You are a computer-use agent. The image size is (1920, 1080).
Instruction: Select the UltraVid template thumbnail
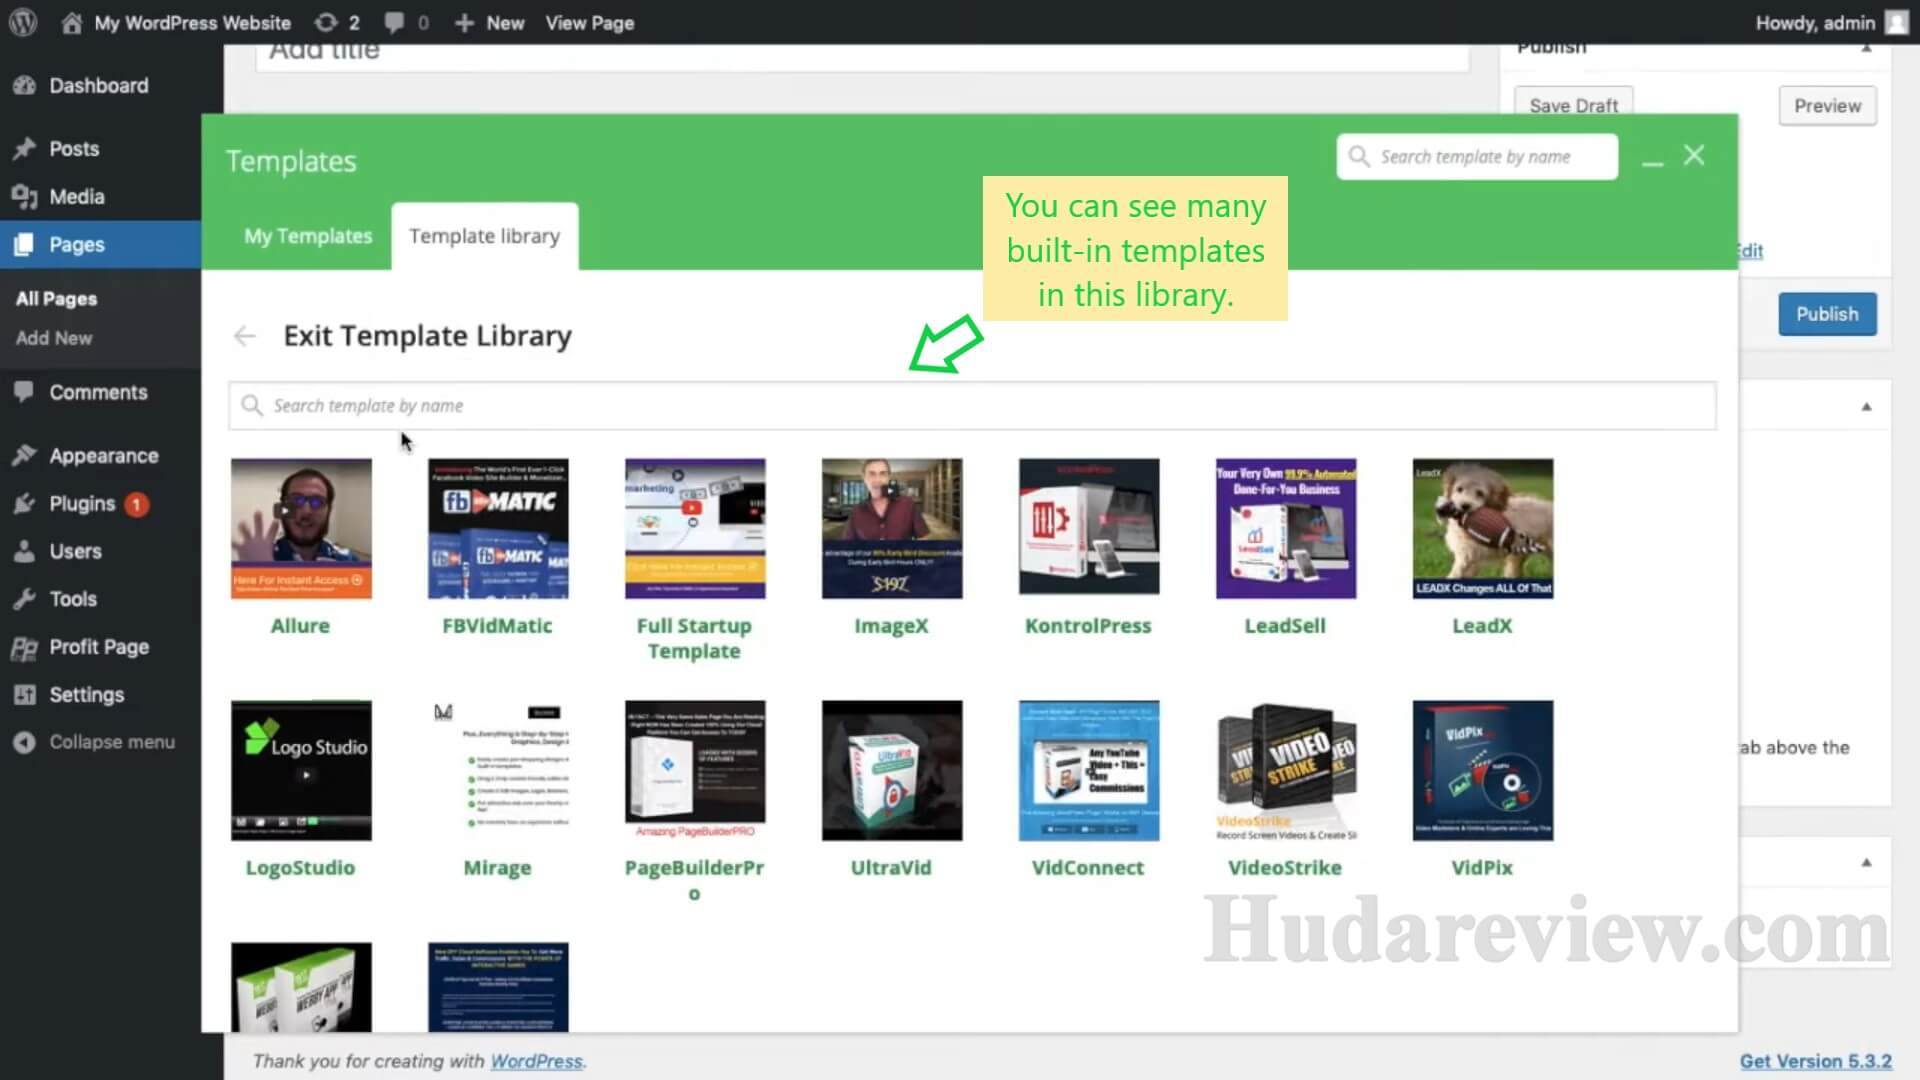pyautogui.click(x=892, y=771)
